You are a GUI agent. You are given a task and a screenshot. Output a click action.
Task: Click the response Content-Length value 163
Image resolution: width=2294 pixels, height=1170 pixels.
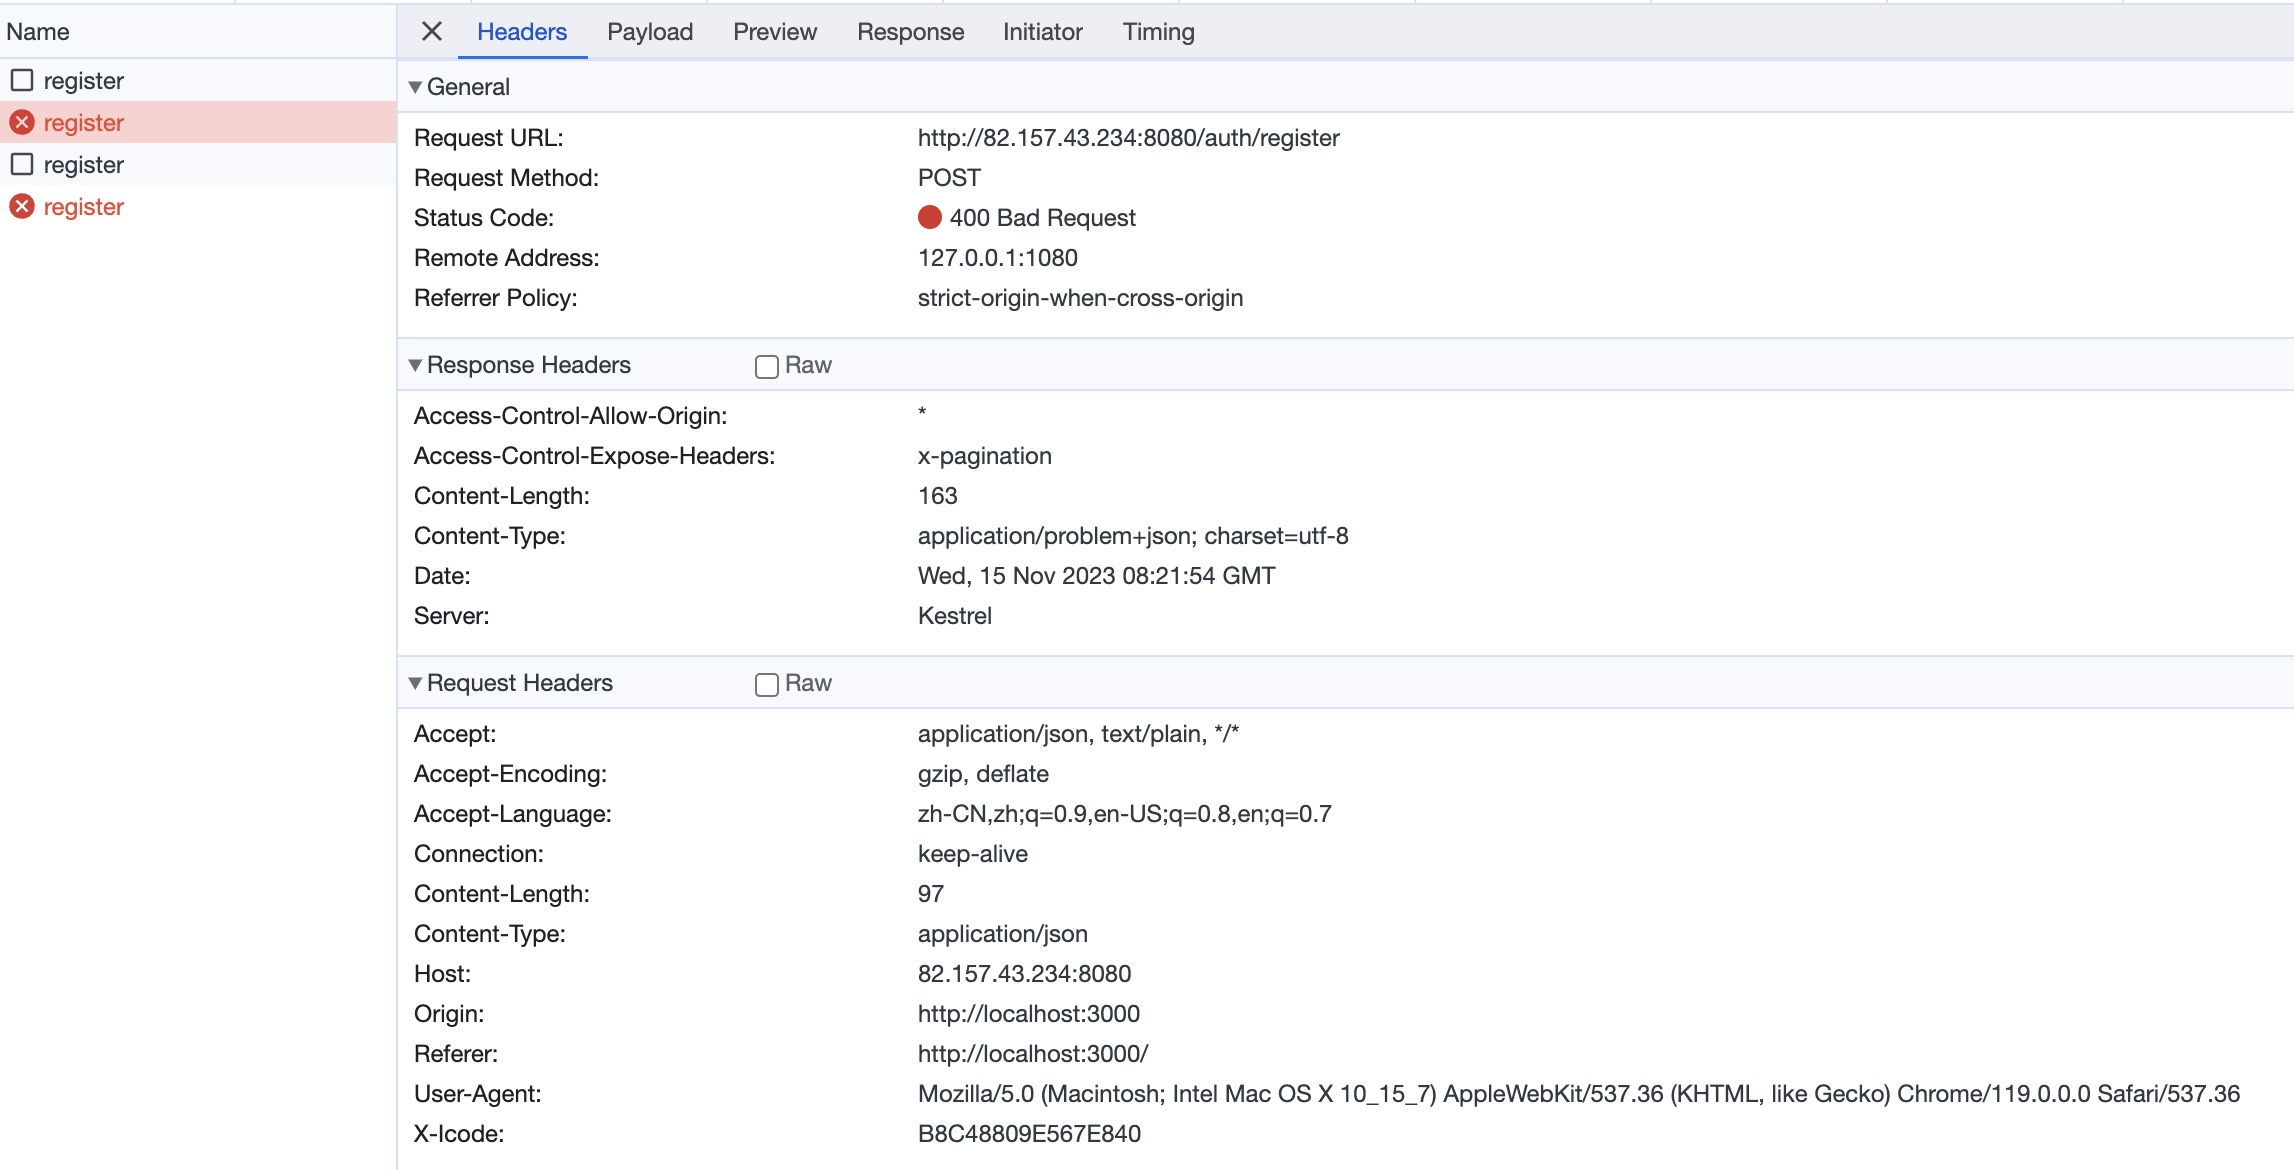[x=938, y=496]
